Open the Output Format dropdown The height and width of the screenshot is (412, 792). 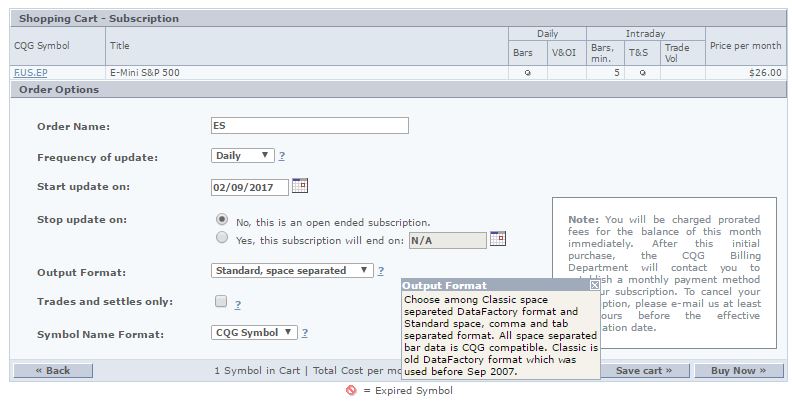tap(292, 271)
